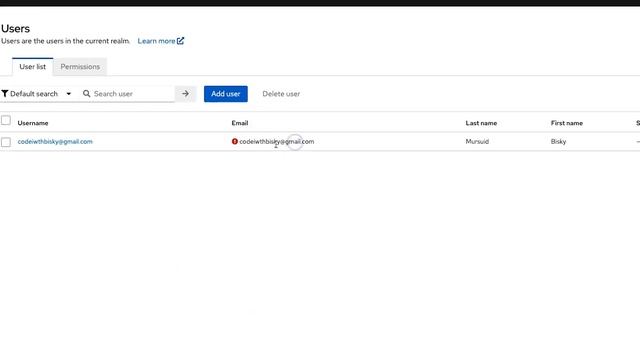Click the Email column header
The height and width of the screenshot is (360, 640).
click(x=240, y=123)
